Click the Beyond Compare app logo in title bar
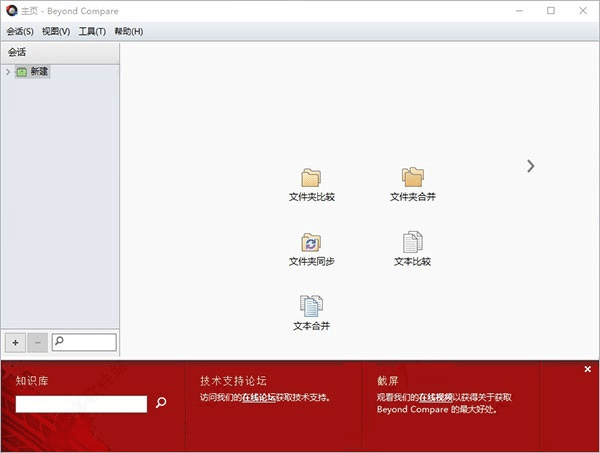 coord(12,11)
